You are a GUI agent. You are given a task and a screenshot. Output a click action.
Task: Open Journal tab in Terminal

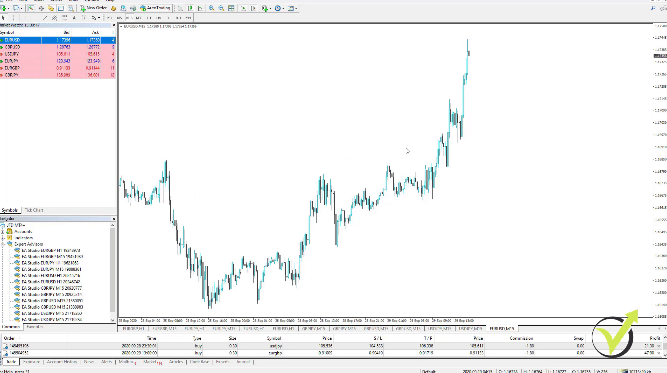[x=243, y=362]
